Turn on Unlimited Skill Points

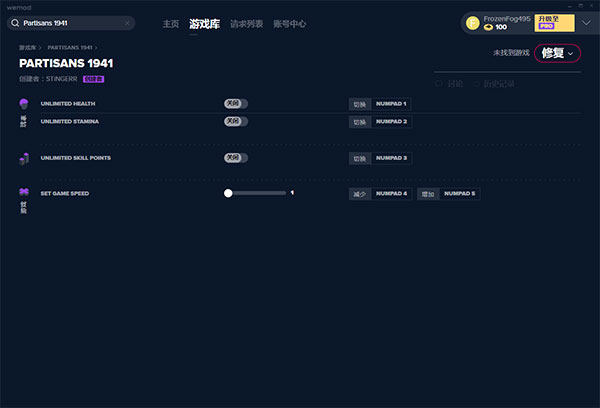pyautogui.click(x=235, y=158)
